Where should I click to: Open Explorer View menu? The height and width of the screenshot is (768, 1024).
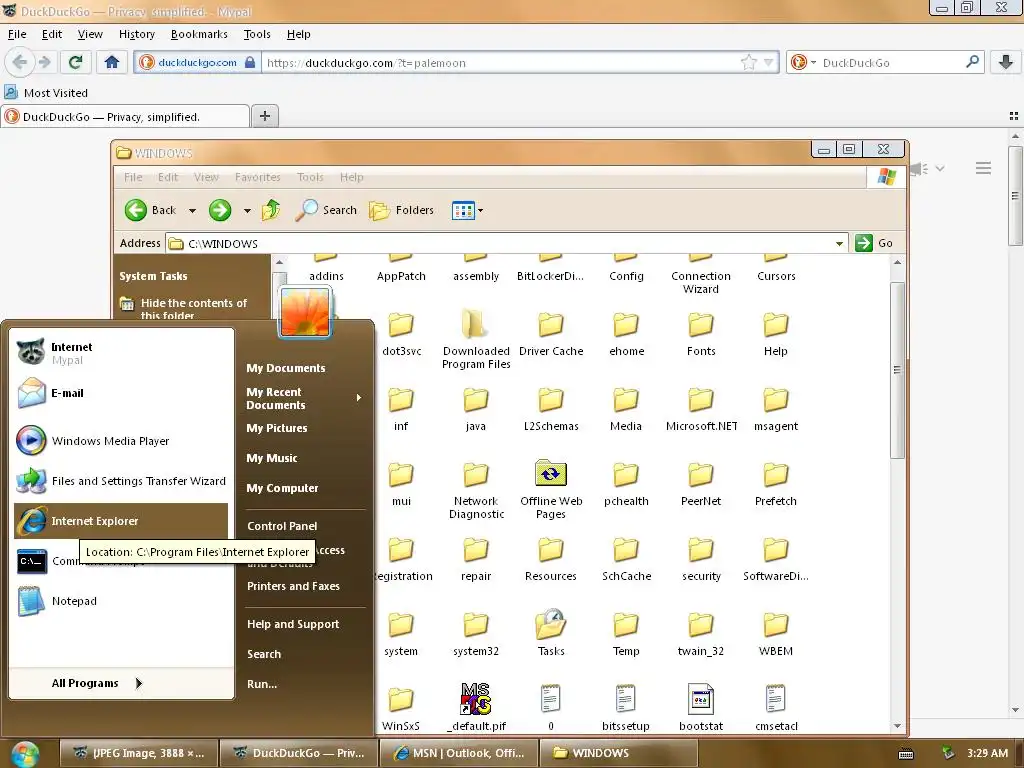tap(206, 177)
